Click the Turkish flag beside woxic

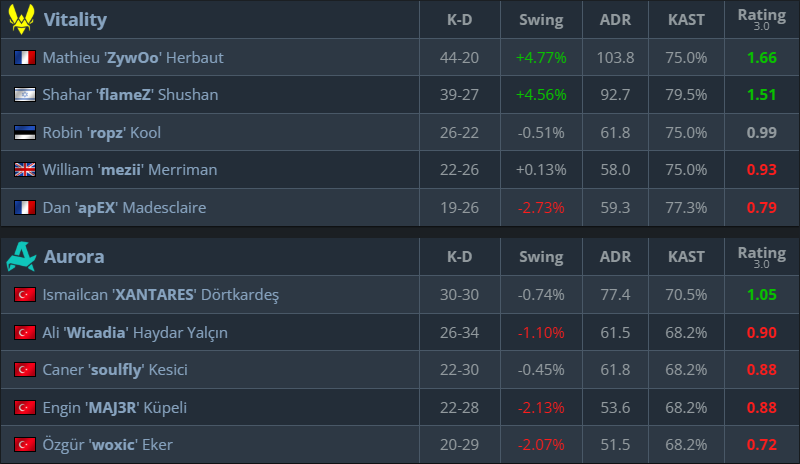pos(25,444)
